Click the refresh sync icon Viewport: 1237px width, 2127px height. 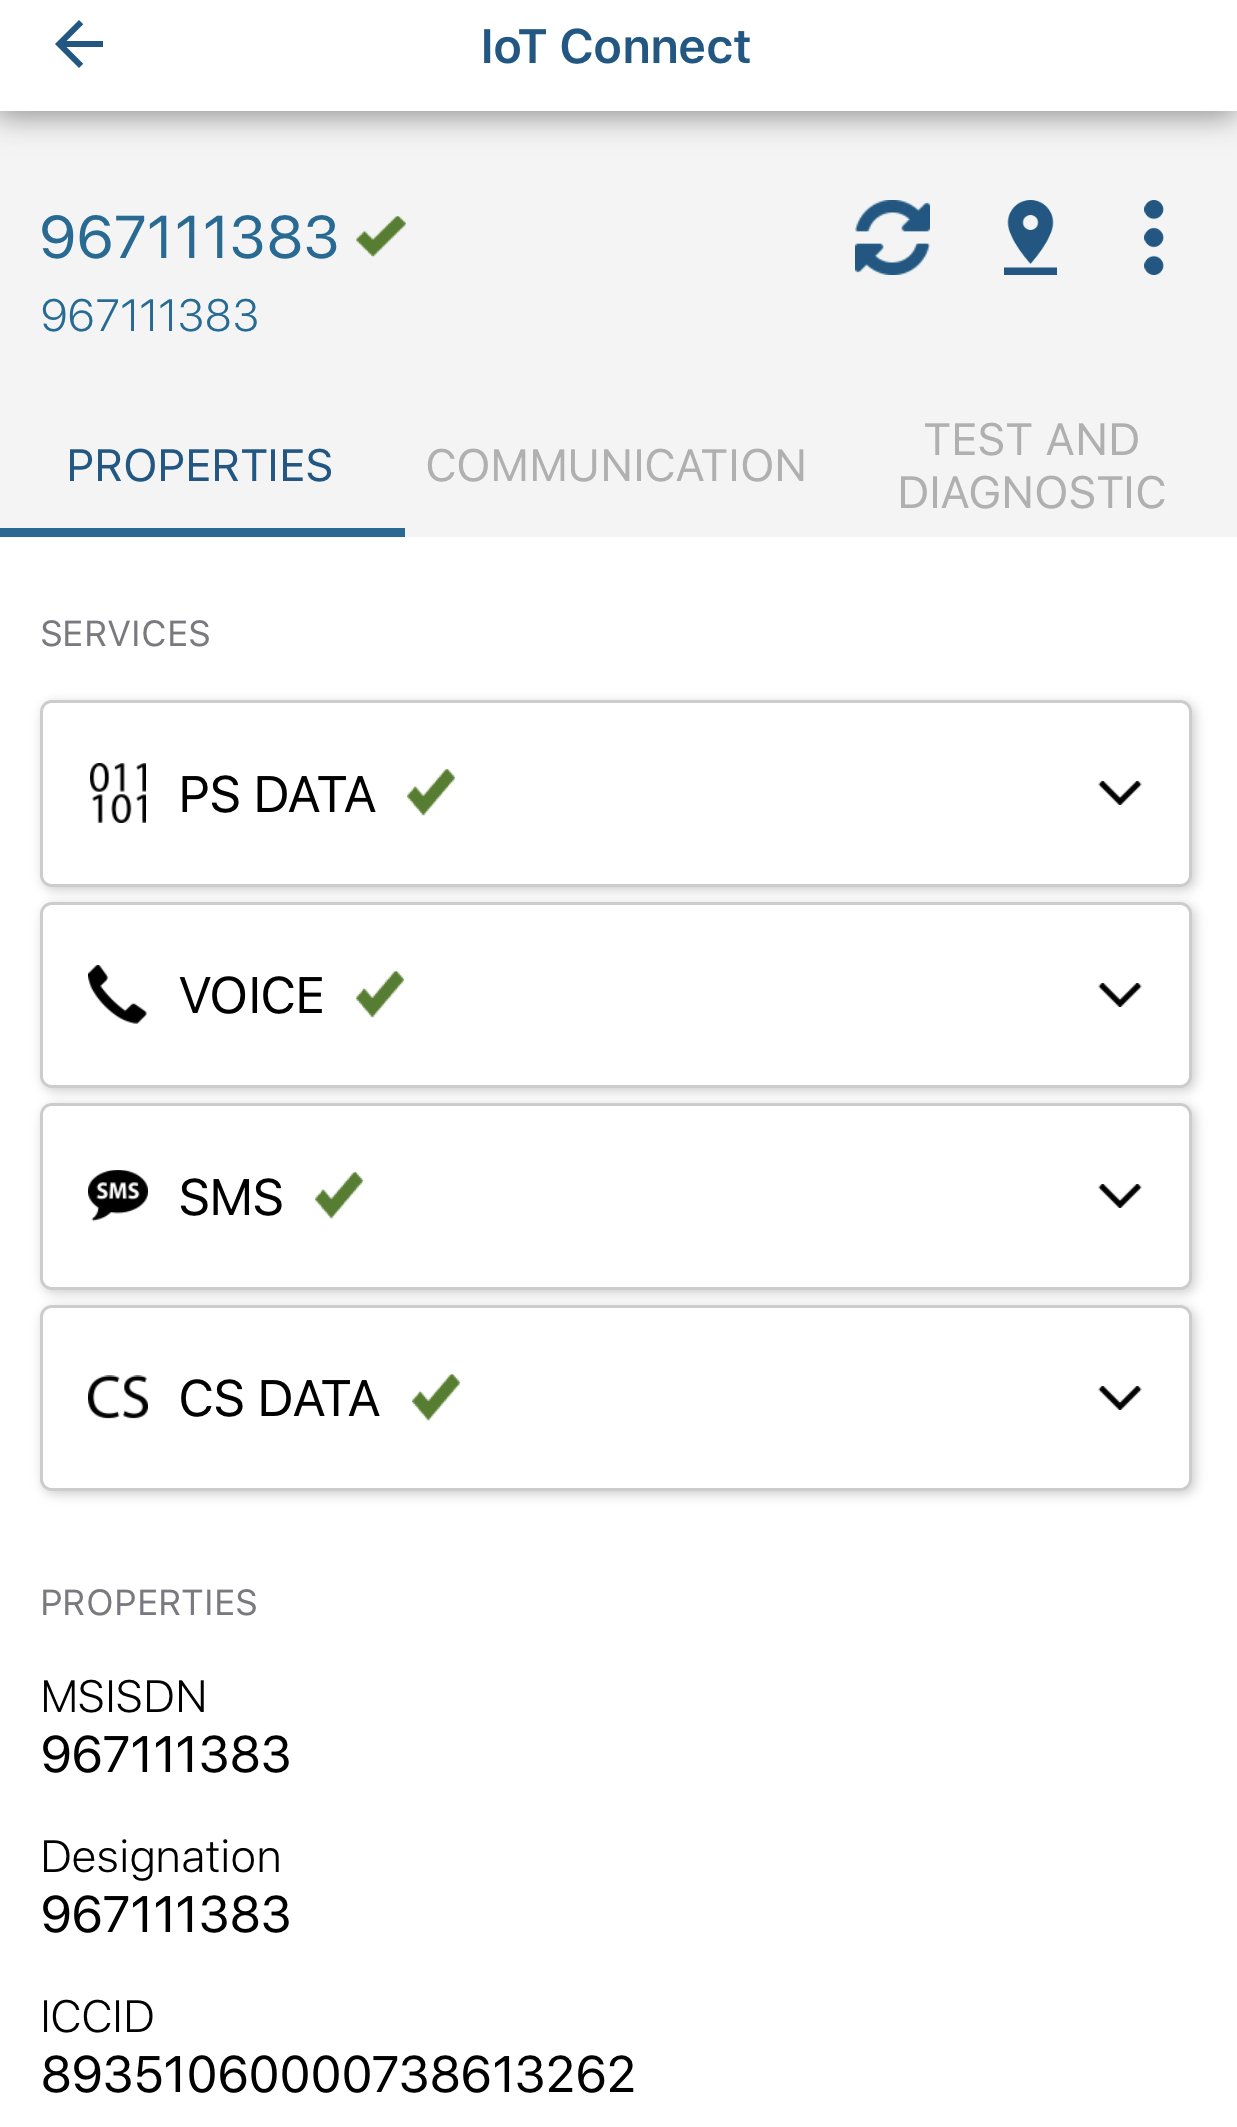tap(892, 237)
